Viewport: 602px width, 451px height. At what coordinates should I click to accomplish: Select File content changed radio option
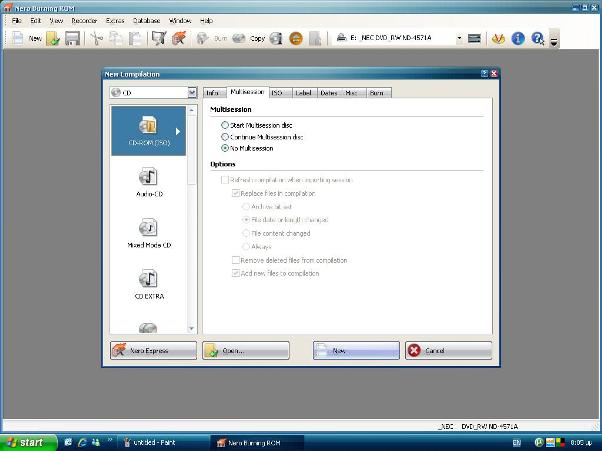(x=246, y=233)
